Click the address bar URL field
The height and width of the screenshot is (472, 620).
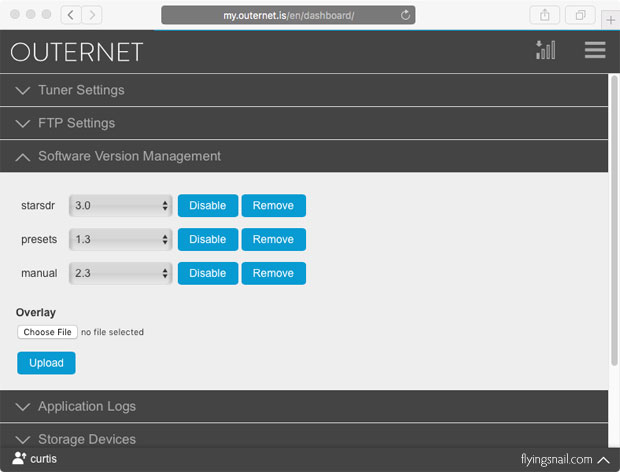pyautogui.click(x=288, y=15)
